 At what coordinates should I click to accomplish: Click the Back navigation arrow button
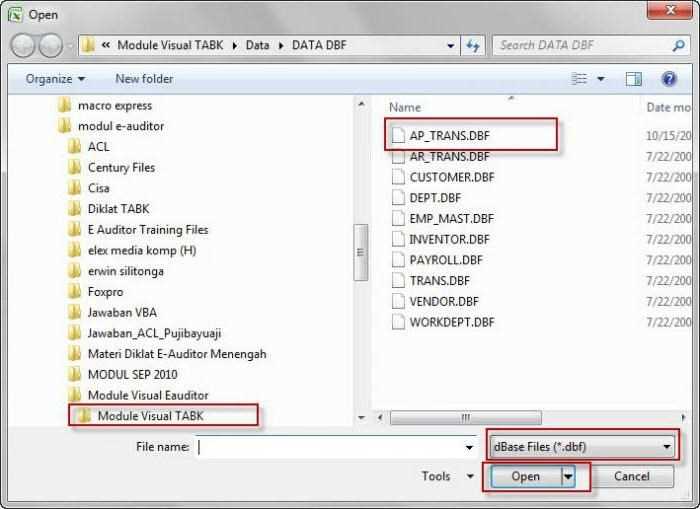pos(22,45)
